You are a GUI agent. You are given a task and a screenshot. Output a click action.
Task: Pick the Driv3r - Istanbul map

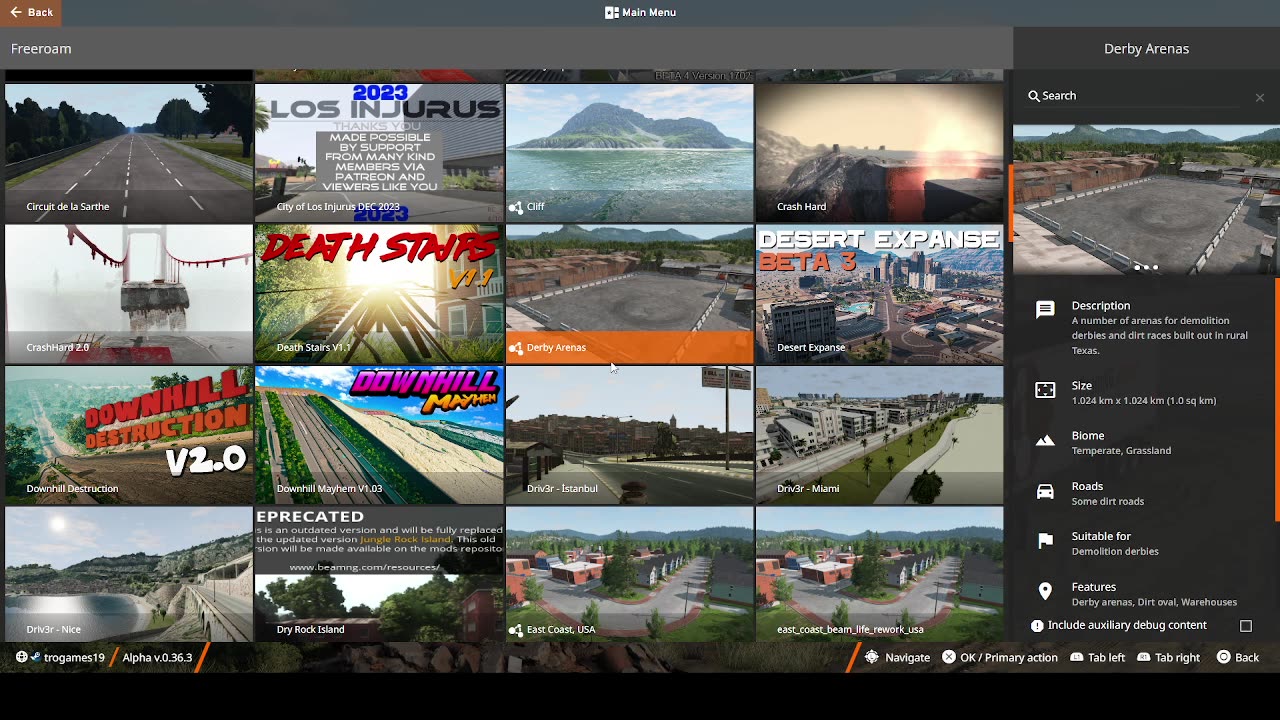[629, 434]
